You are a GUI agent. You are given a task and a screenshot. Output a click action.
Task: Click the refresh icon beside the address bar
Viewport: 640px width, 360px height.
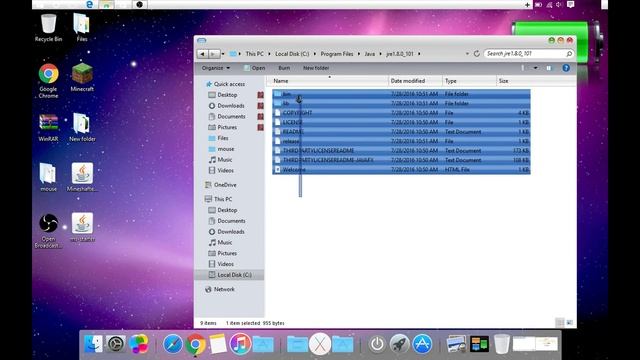(x=476, y=54)
